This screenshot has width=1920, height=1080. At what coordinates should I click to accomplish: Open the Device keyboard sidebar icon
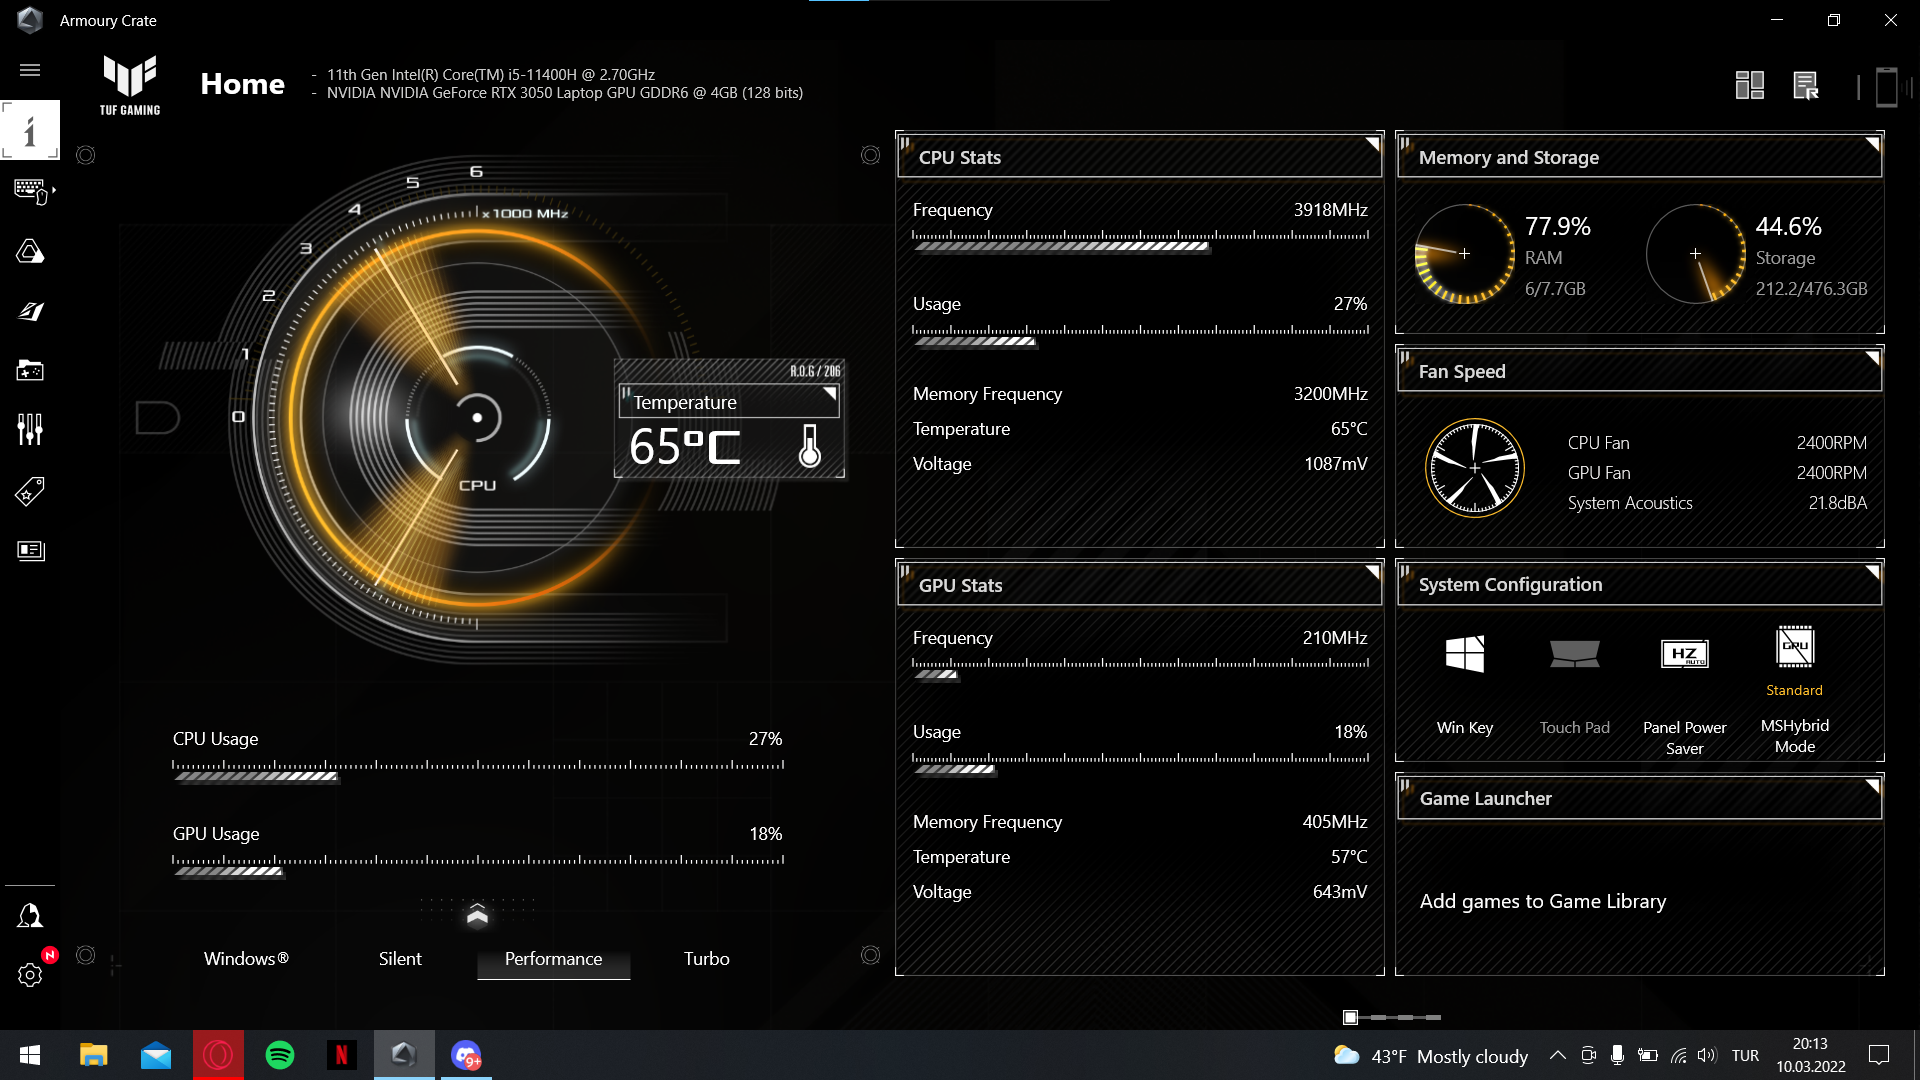[x=30, y=190]
